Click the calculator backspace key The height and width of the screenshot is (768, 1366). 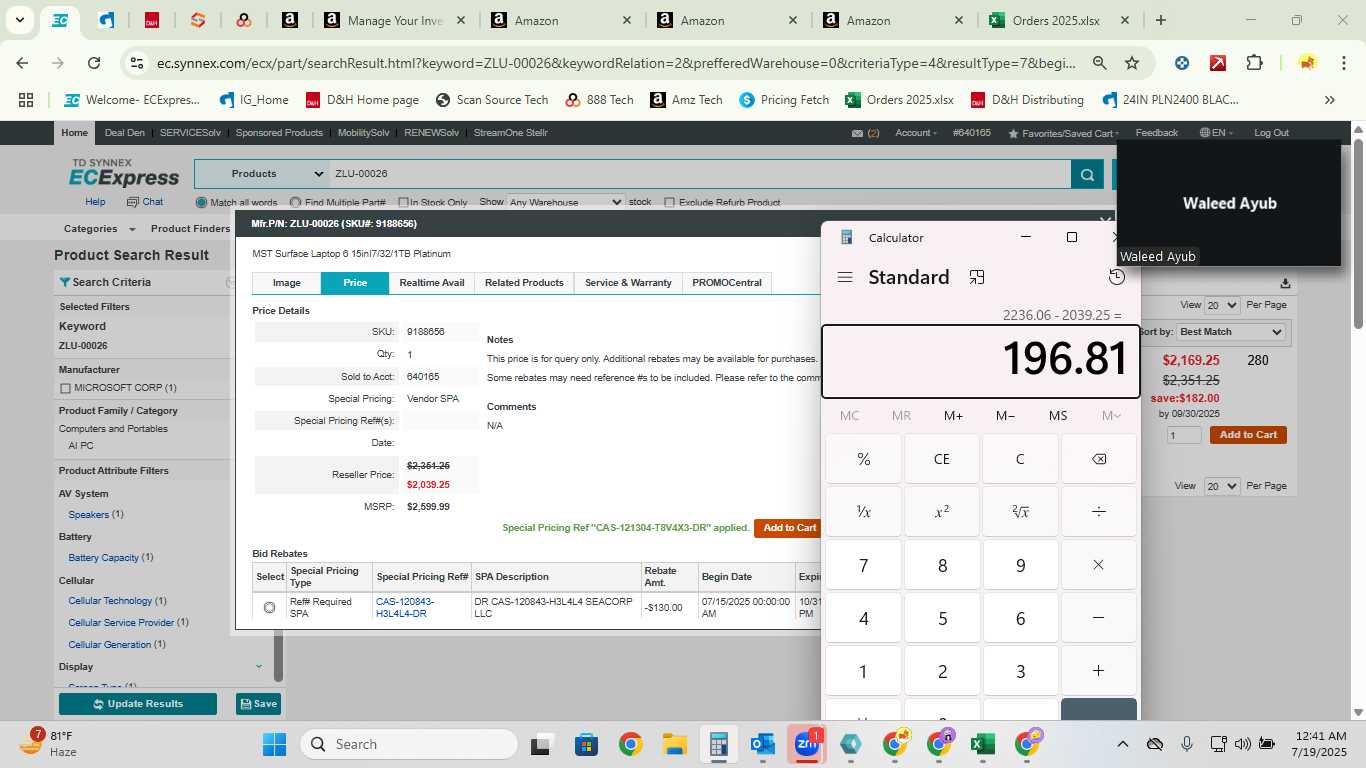(1098, 459)
